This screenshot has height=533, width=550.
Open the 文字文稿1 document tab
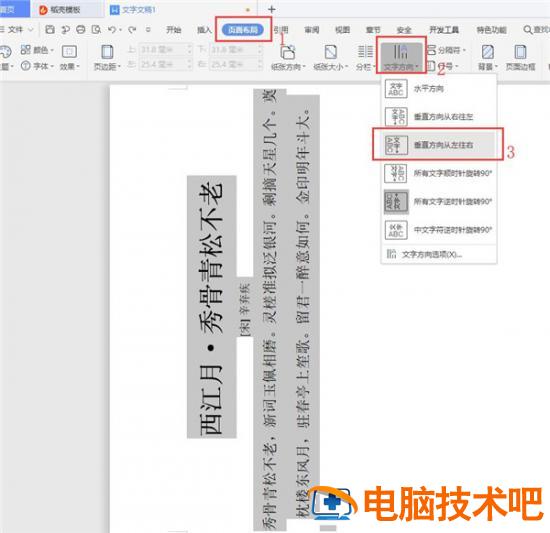(x=139, y=10)
